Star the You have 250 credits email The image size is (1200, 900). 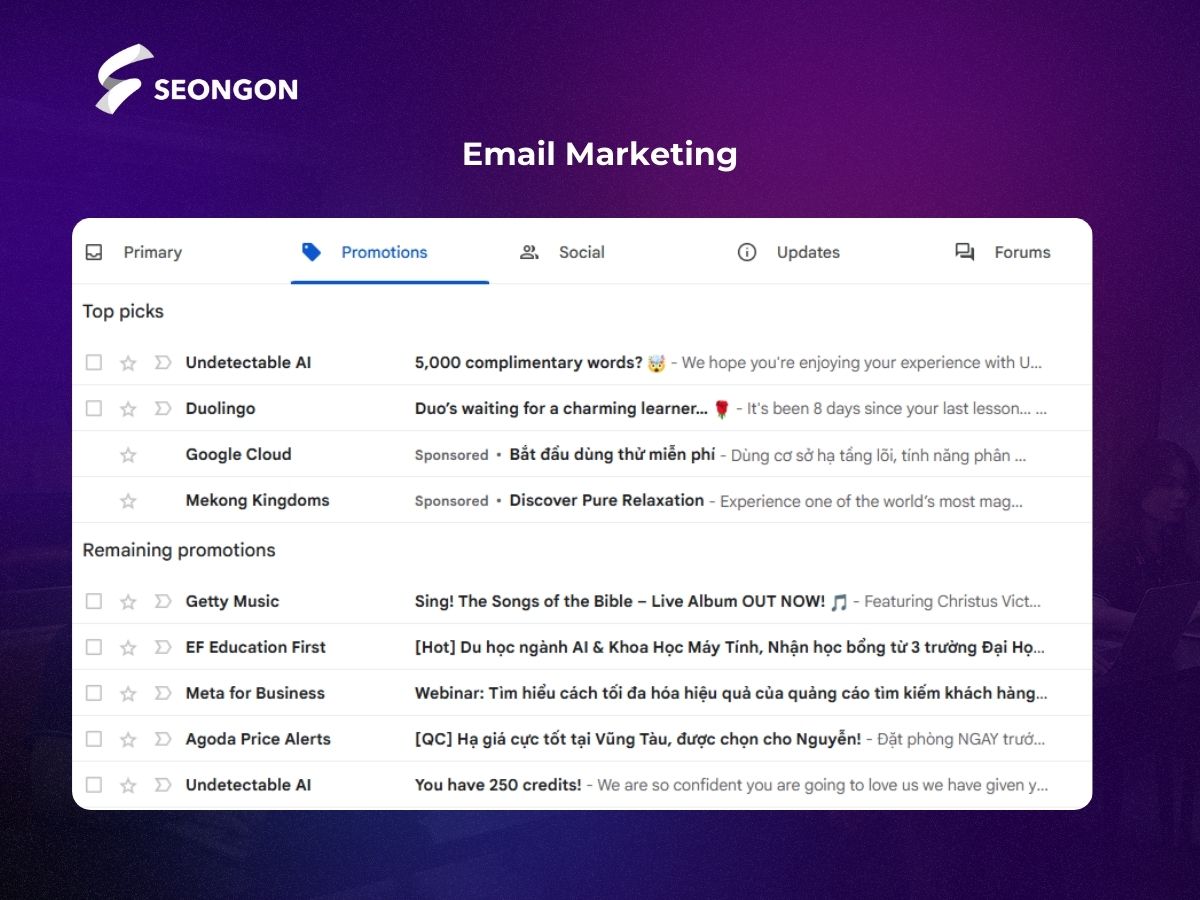[128, 785]
